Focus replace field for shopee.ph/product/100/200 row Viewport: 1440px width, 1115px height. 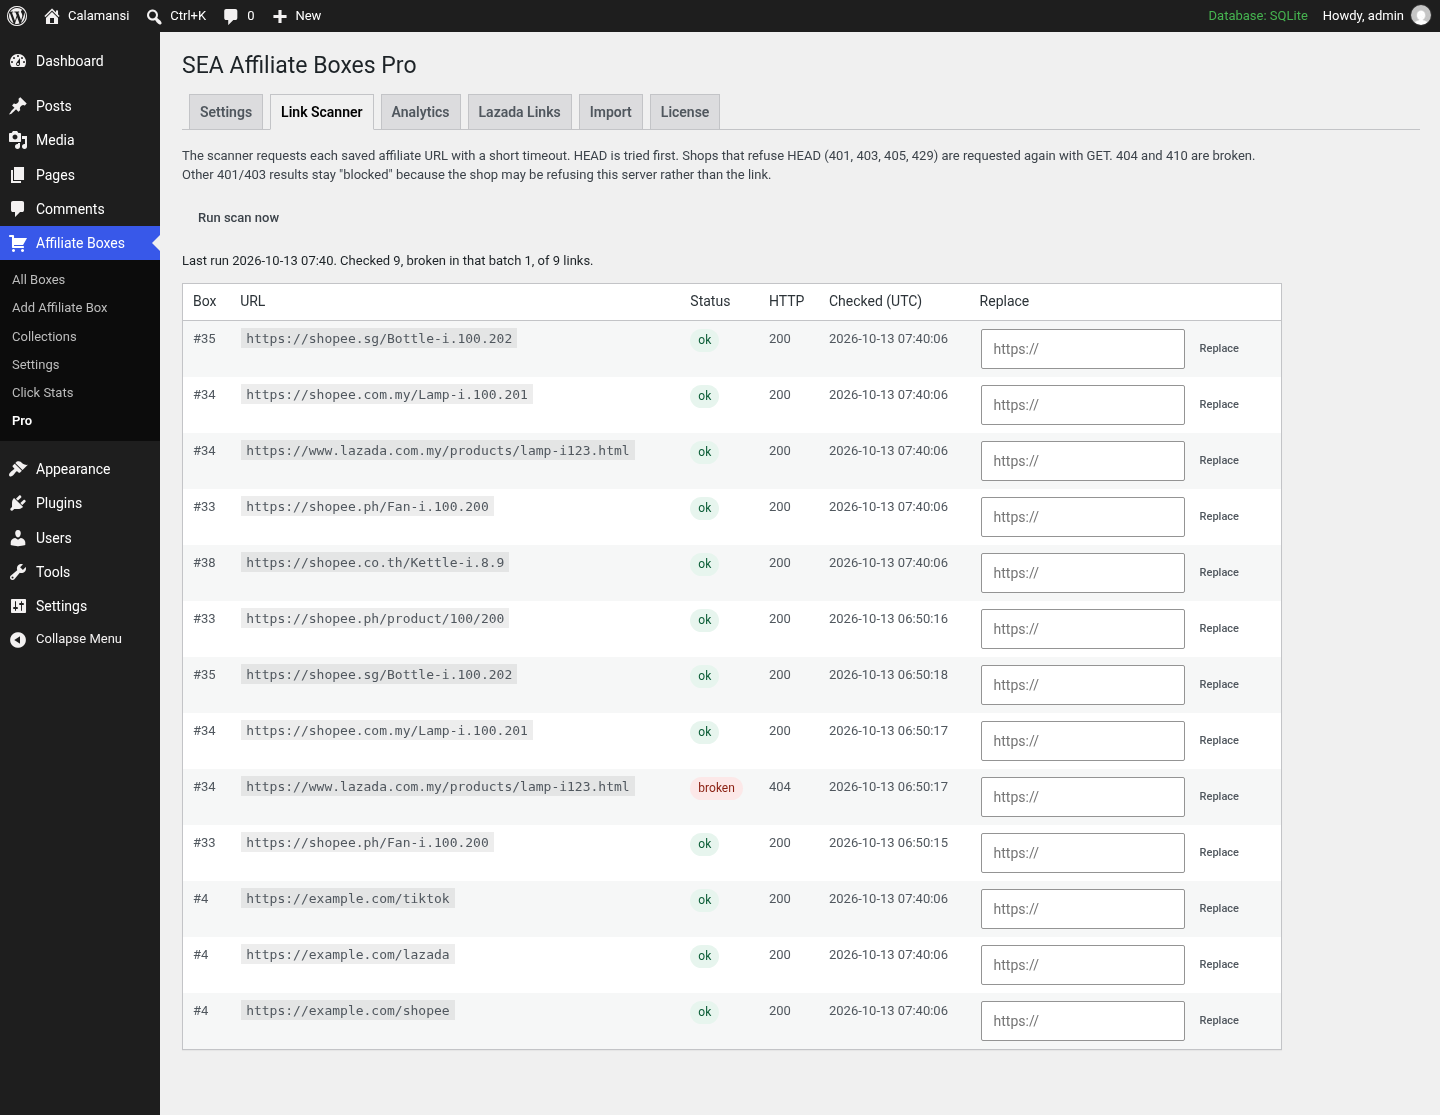[x=1083, y=629]
